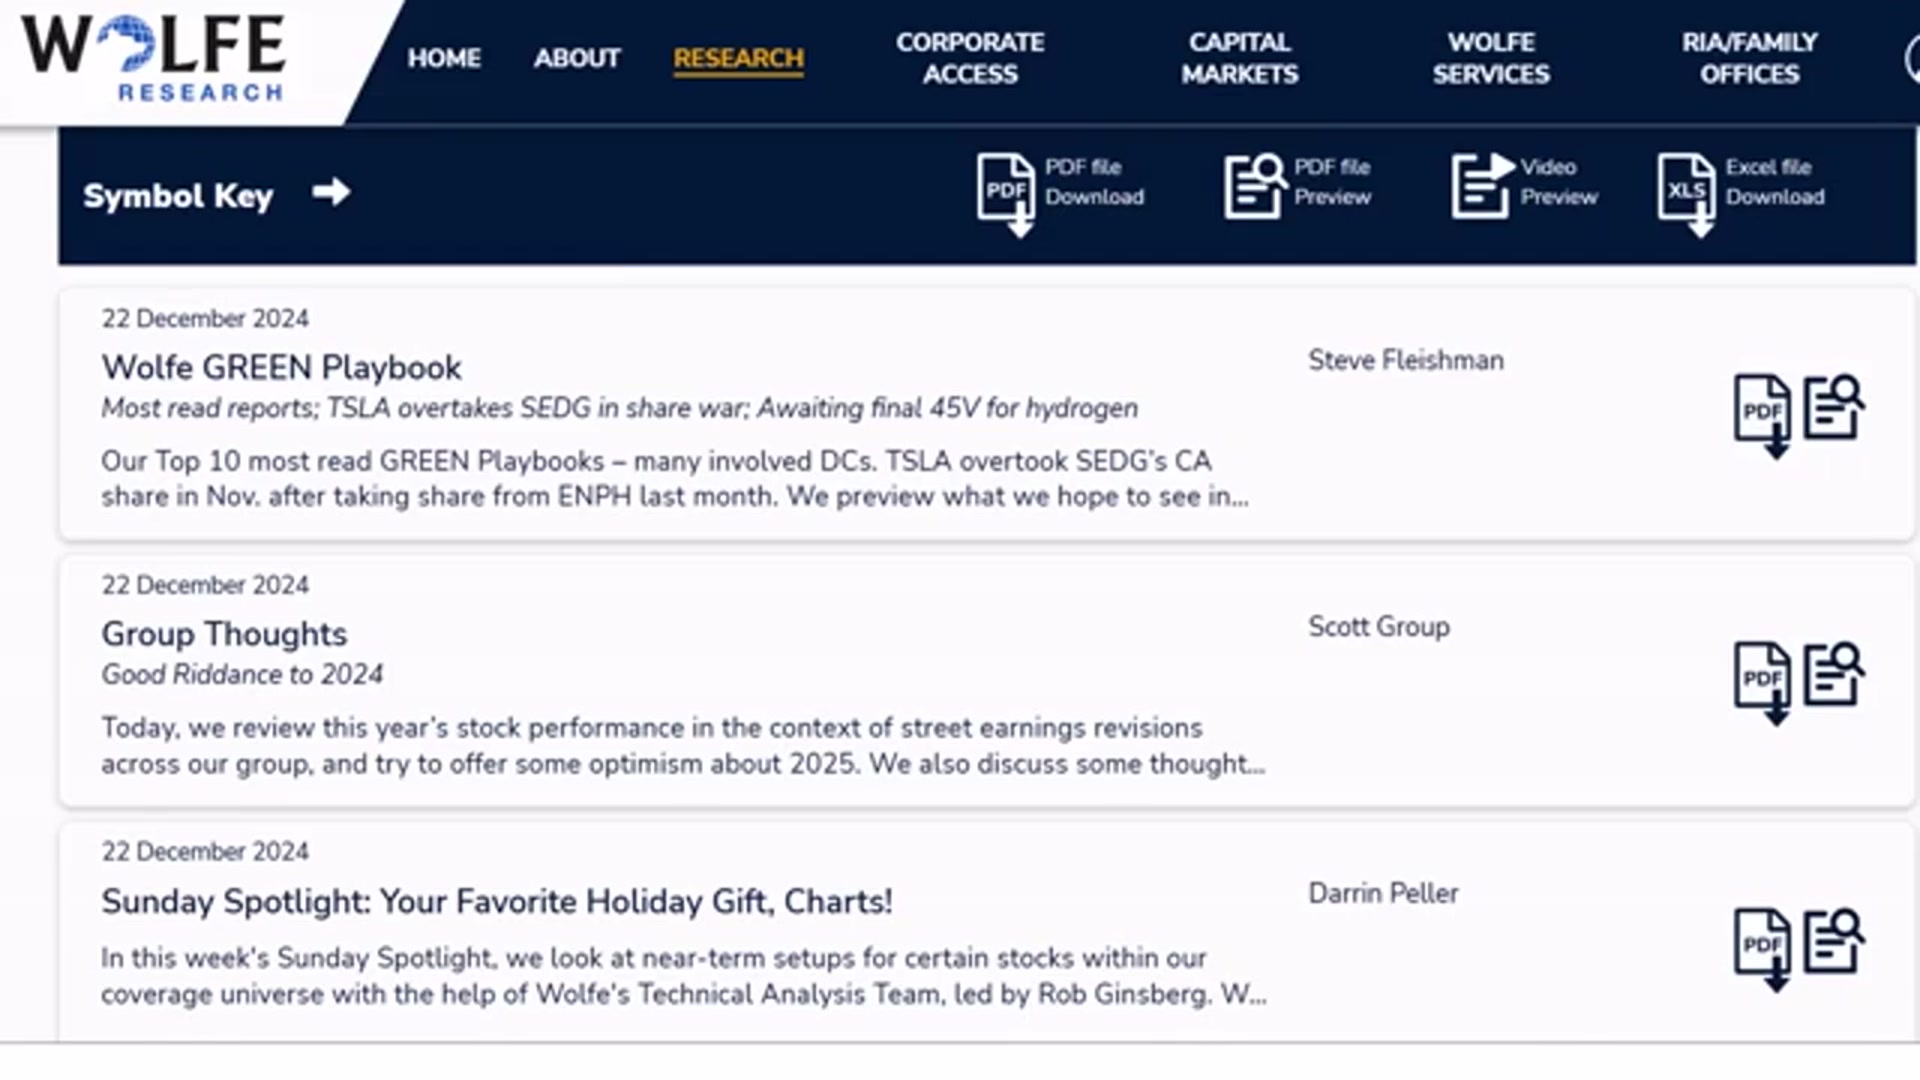Click the Video Preview legend text
This screenshot has height=1080, width=1920.
pyautogui.click(x=1559, y=182)
